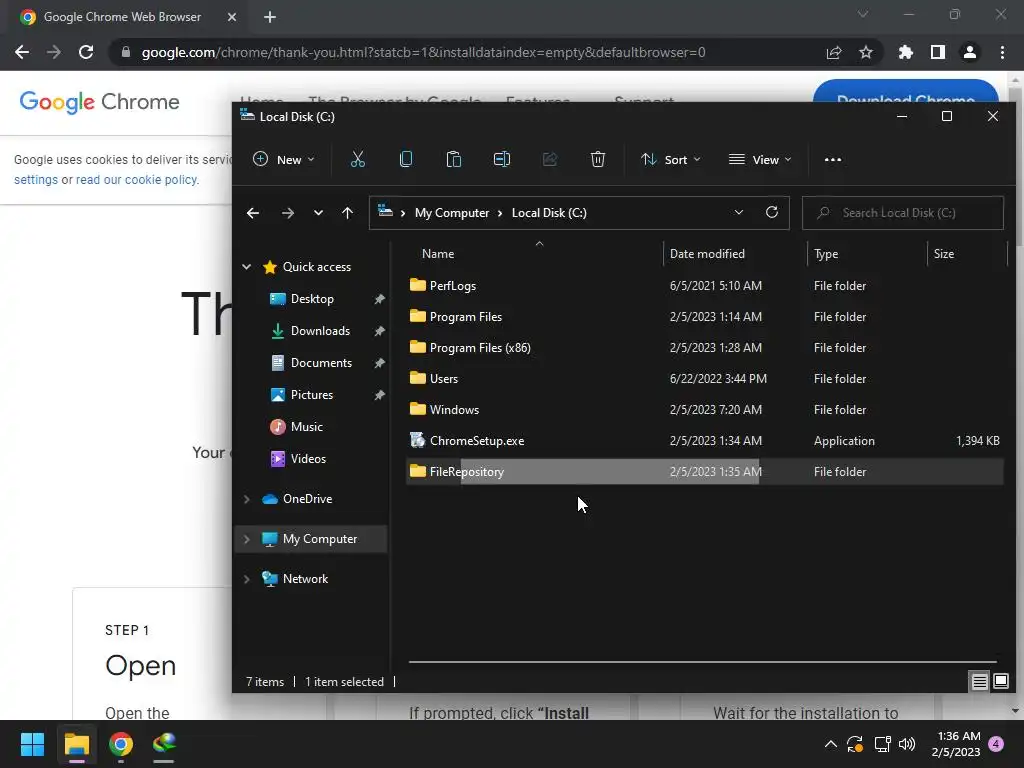Viewport: 1024px width, 768px height.
Task: Open the View dropdown menu
Action: point(760,159)
